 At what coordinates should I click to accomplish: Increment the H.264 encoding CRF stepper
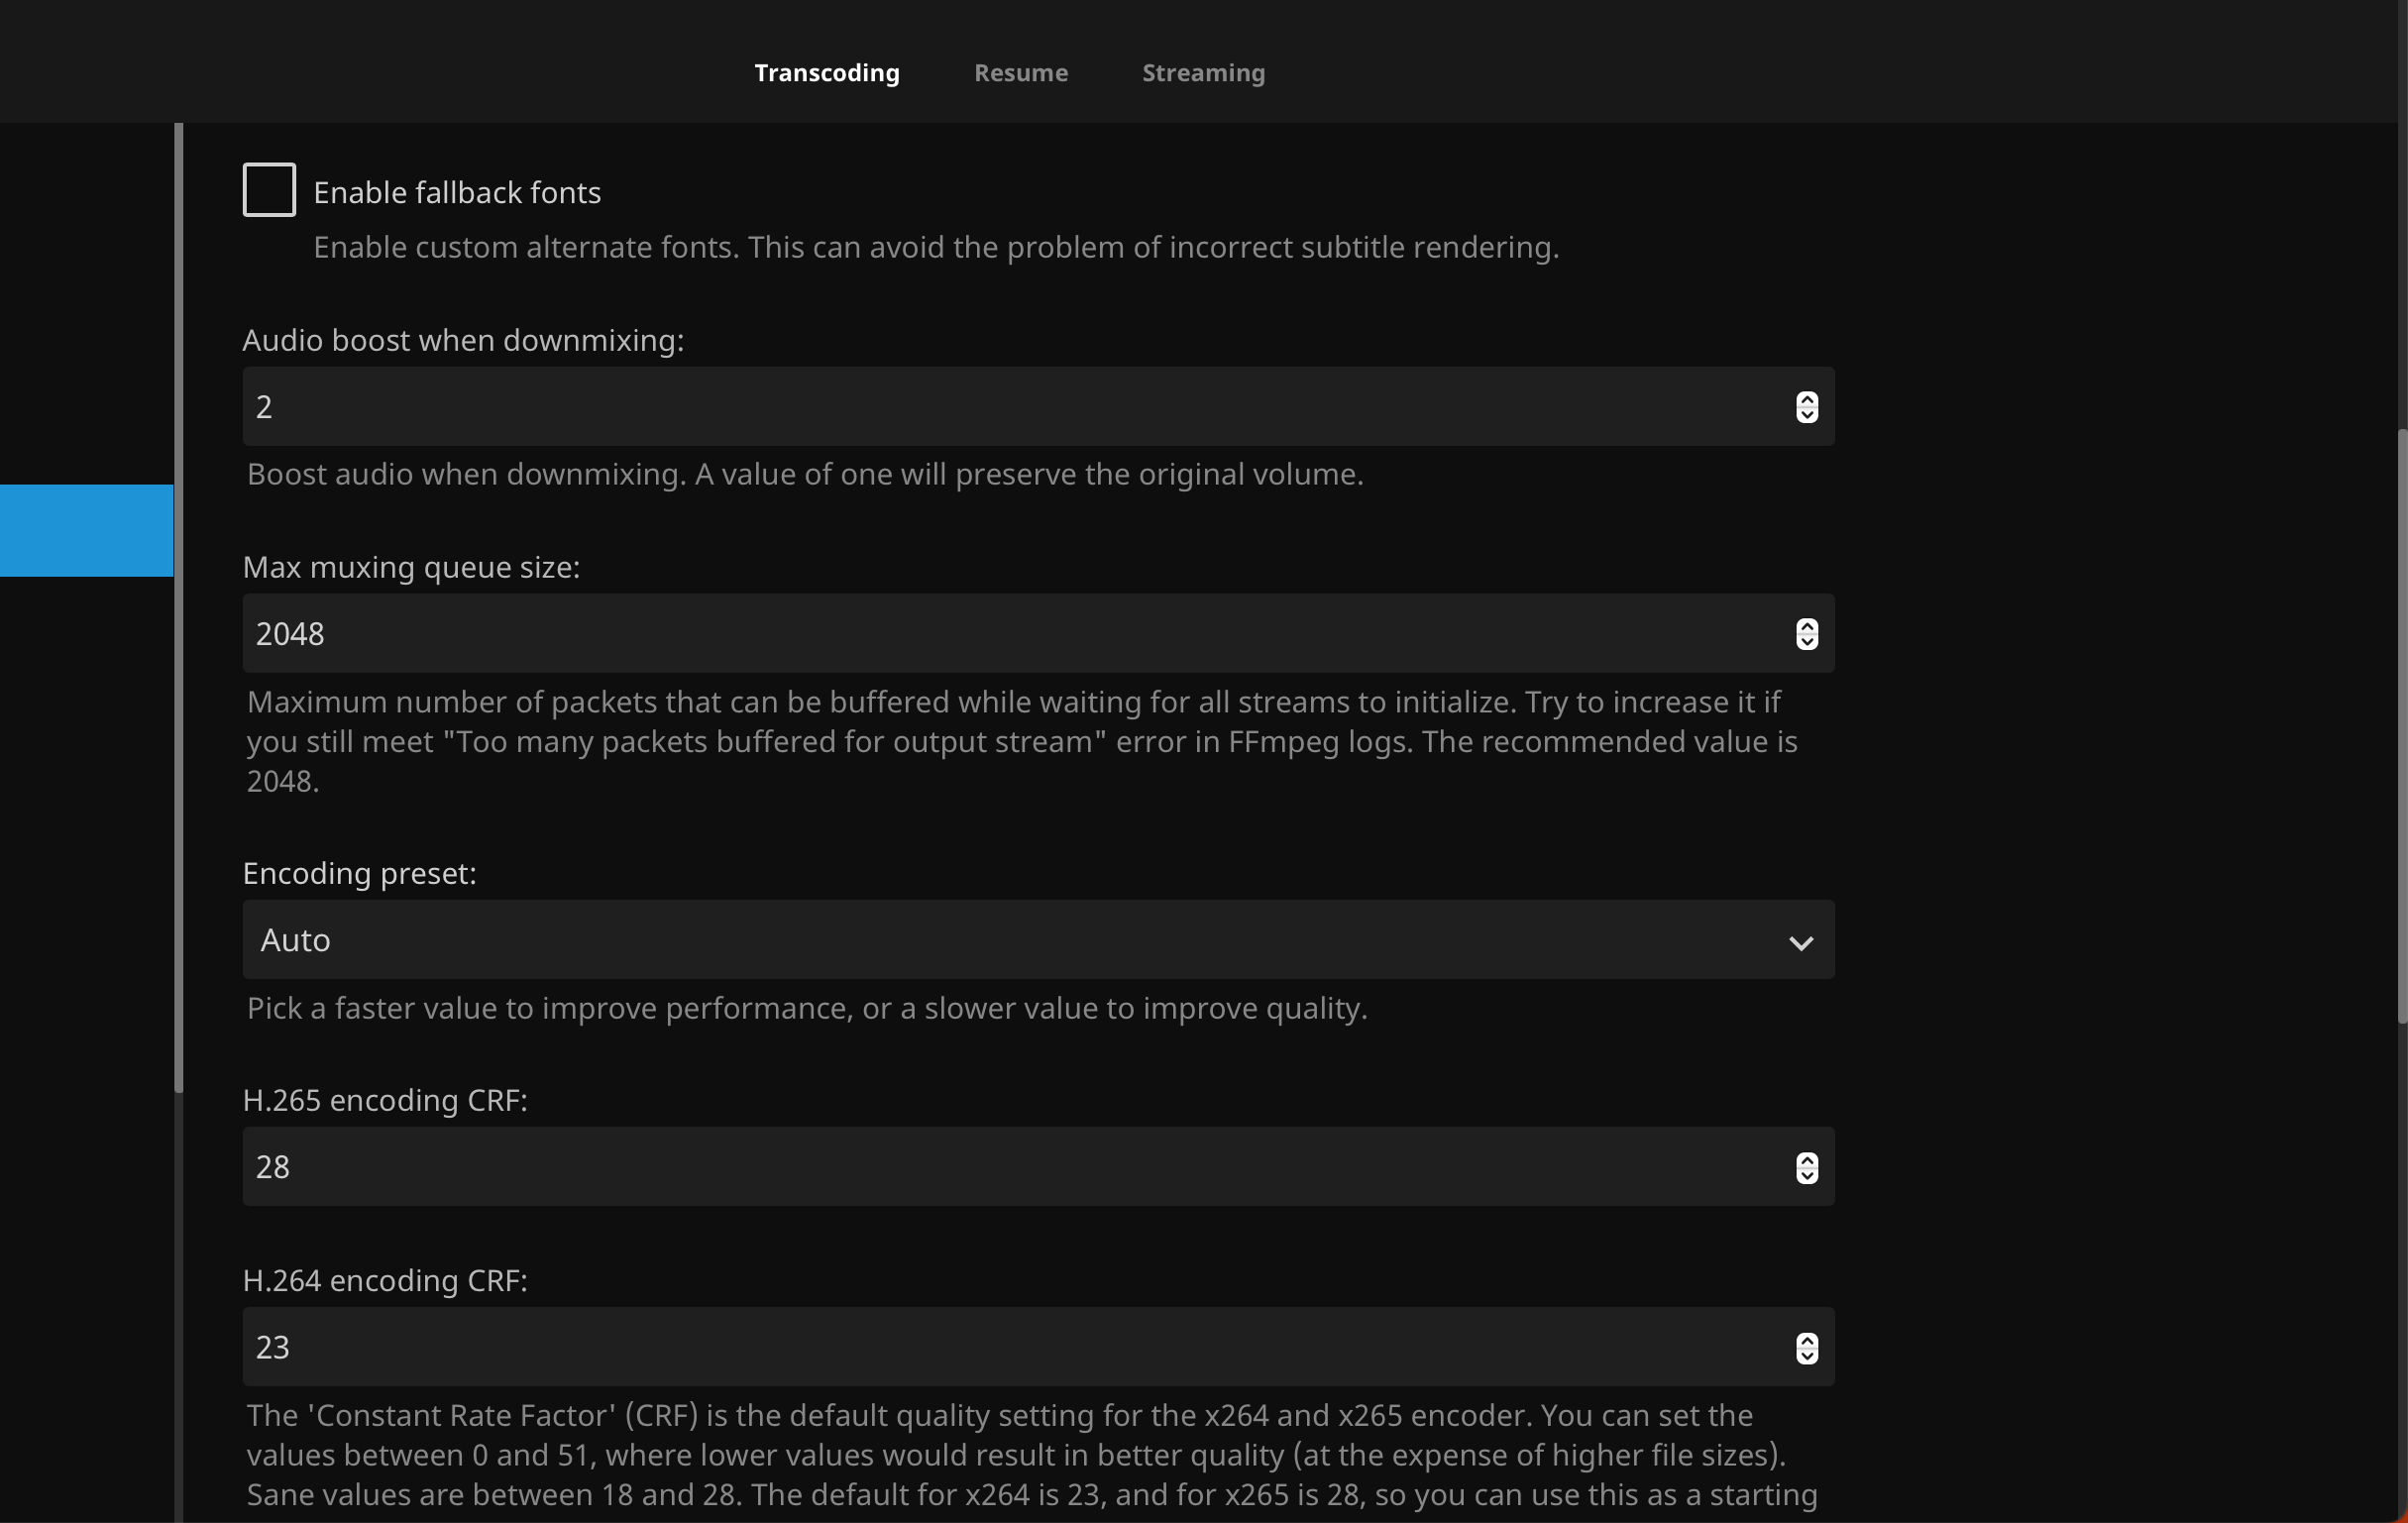(x=1806, y=1340)
